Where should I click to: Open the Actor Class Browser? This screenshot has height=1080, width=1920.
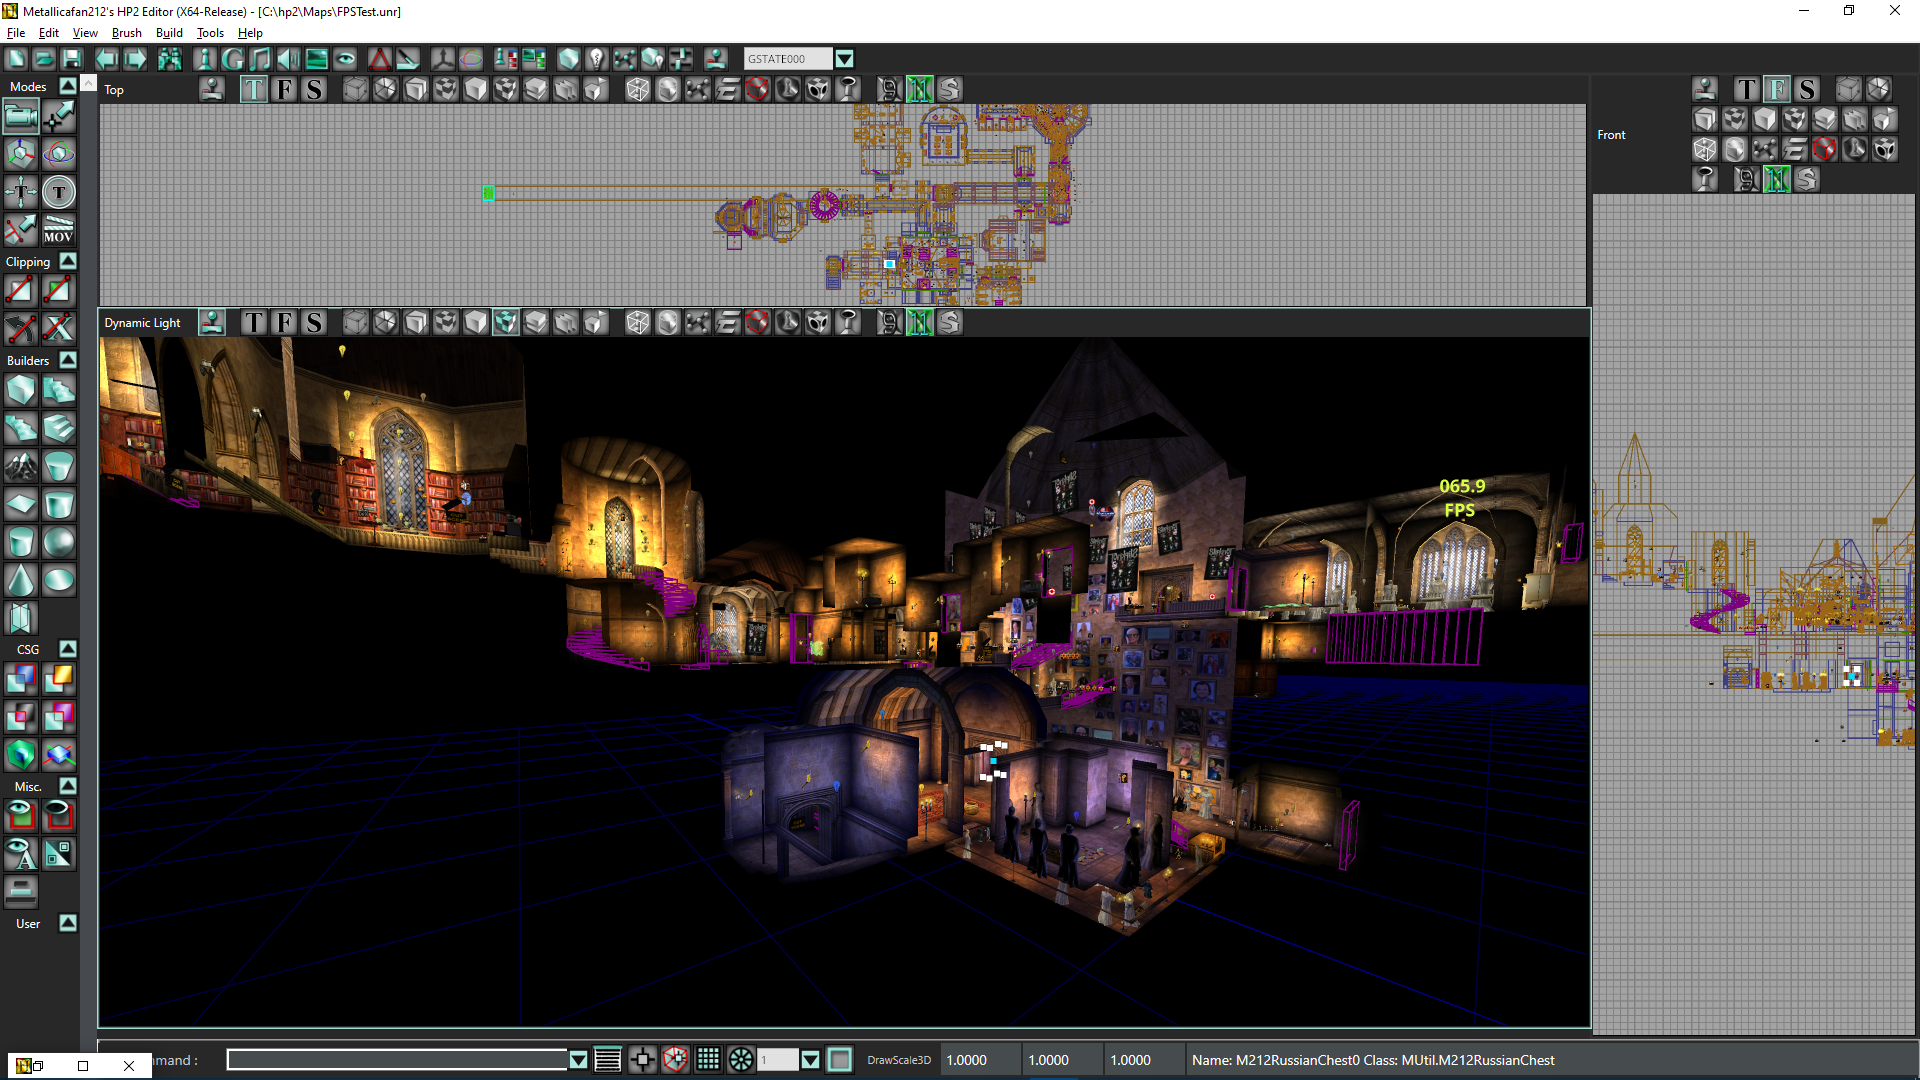click(205, 58)
